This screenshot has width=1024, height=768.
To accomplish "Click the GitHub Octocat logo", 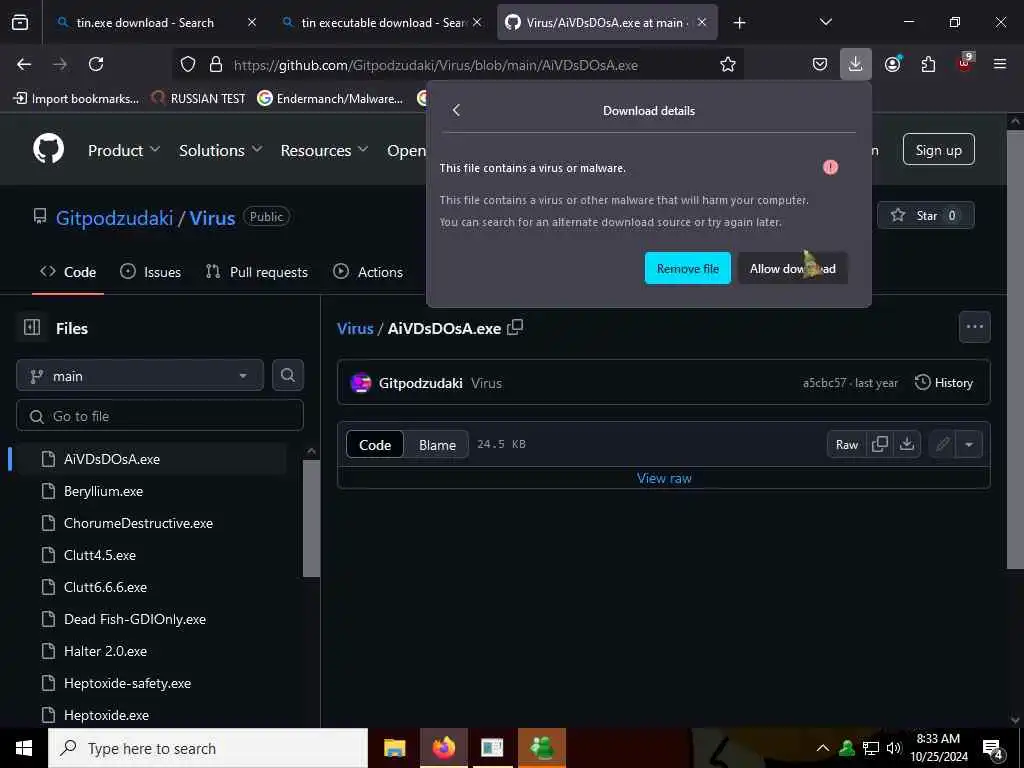I will pyautogui.click(x=48, y=148).
